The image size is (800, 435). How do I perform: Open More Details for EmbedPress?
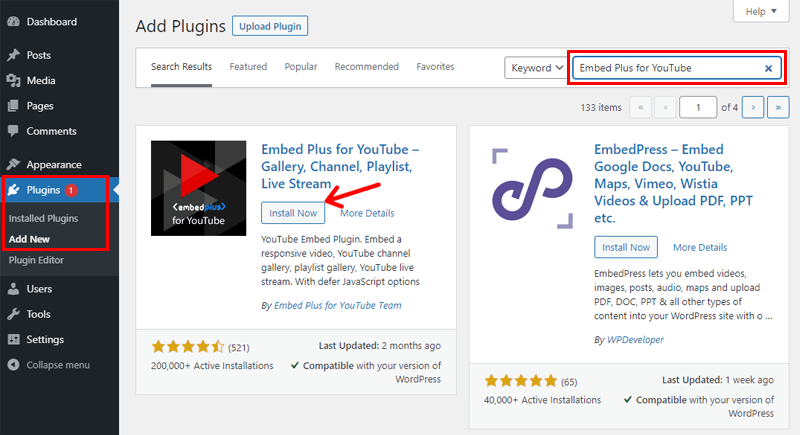tap(700, 247)
